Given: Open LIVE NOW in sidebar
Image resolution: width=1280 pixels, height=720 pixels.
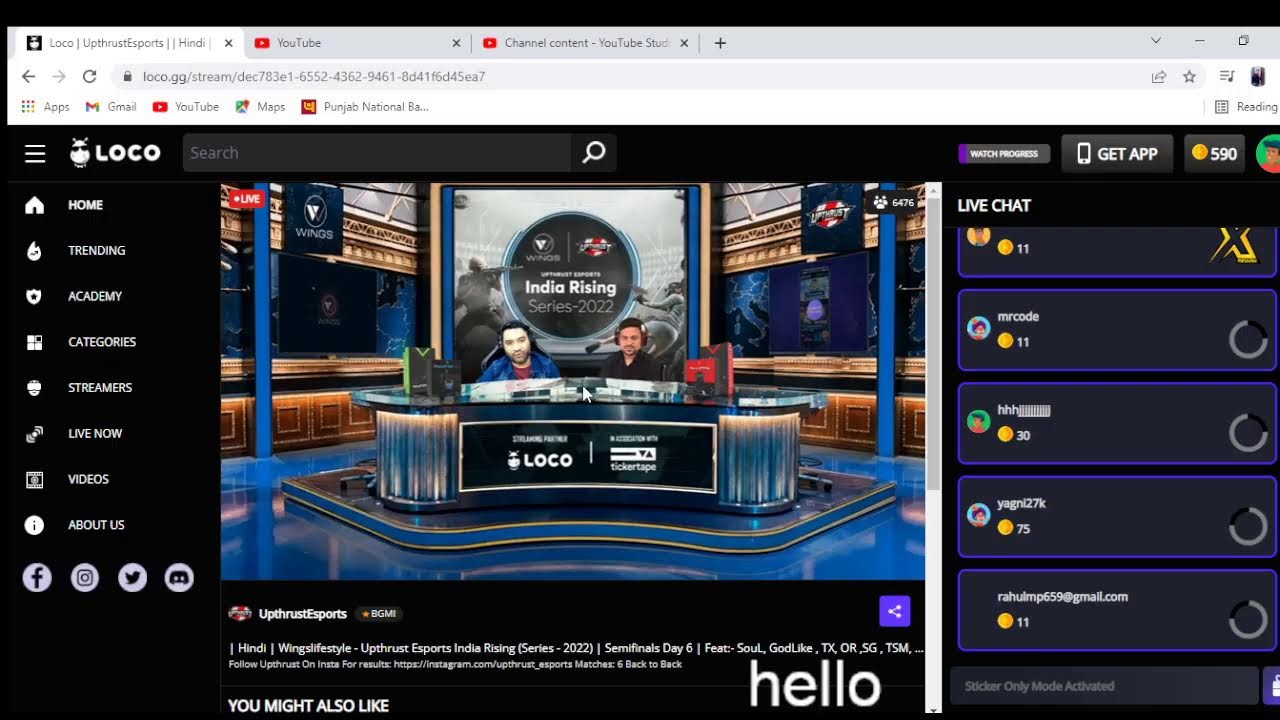Looking at the screenshot, I should (95, 433).
